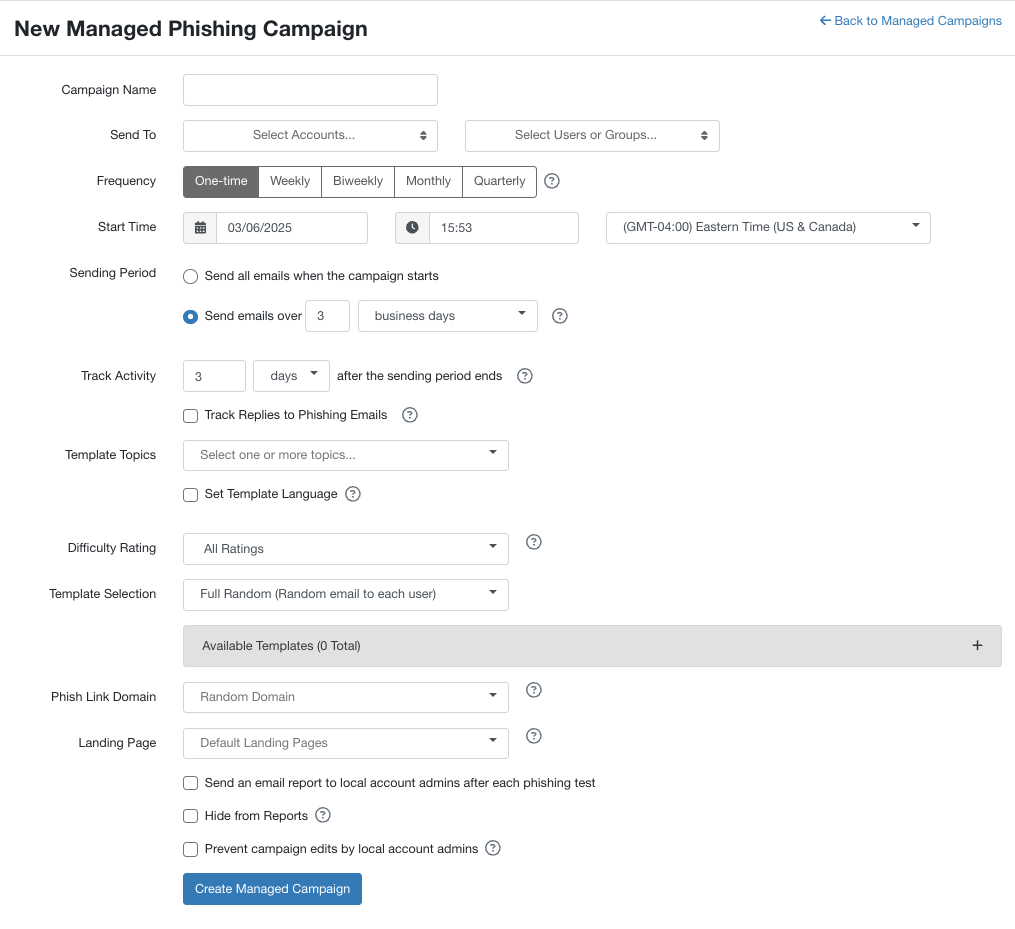
Task: Click the Campaign Name input field
Action: click(310, 89)
